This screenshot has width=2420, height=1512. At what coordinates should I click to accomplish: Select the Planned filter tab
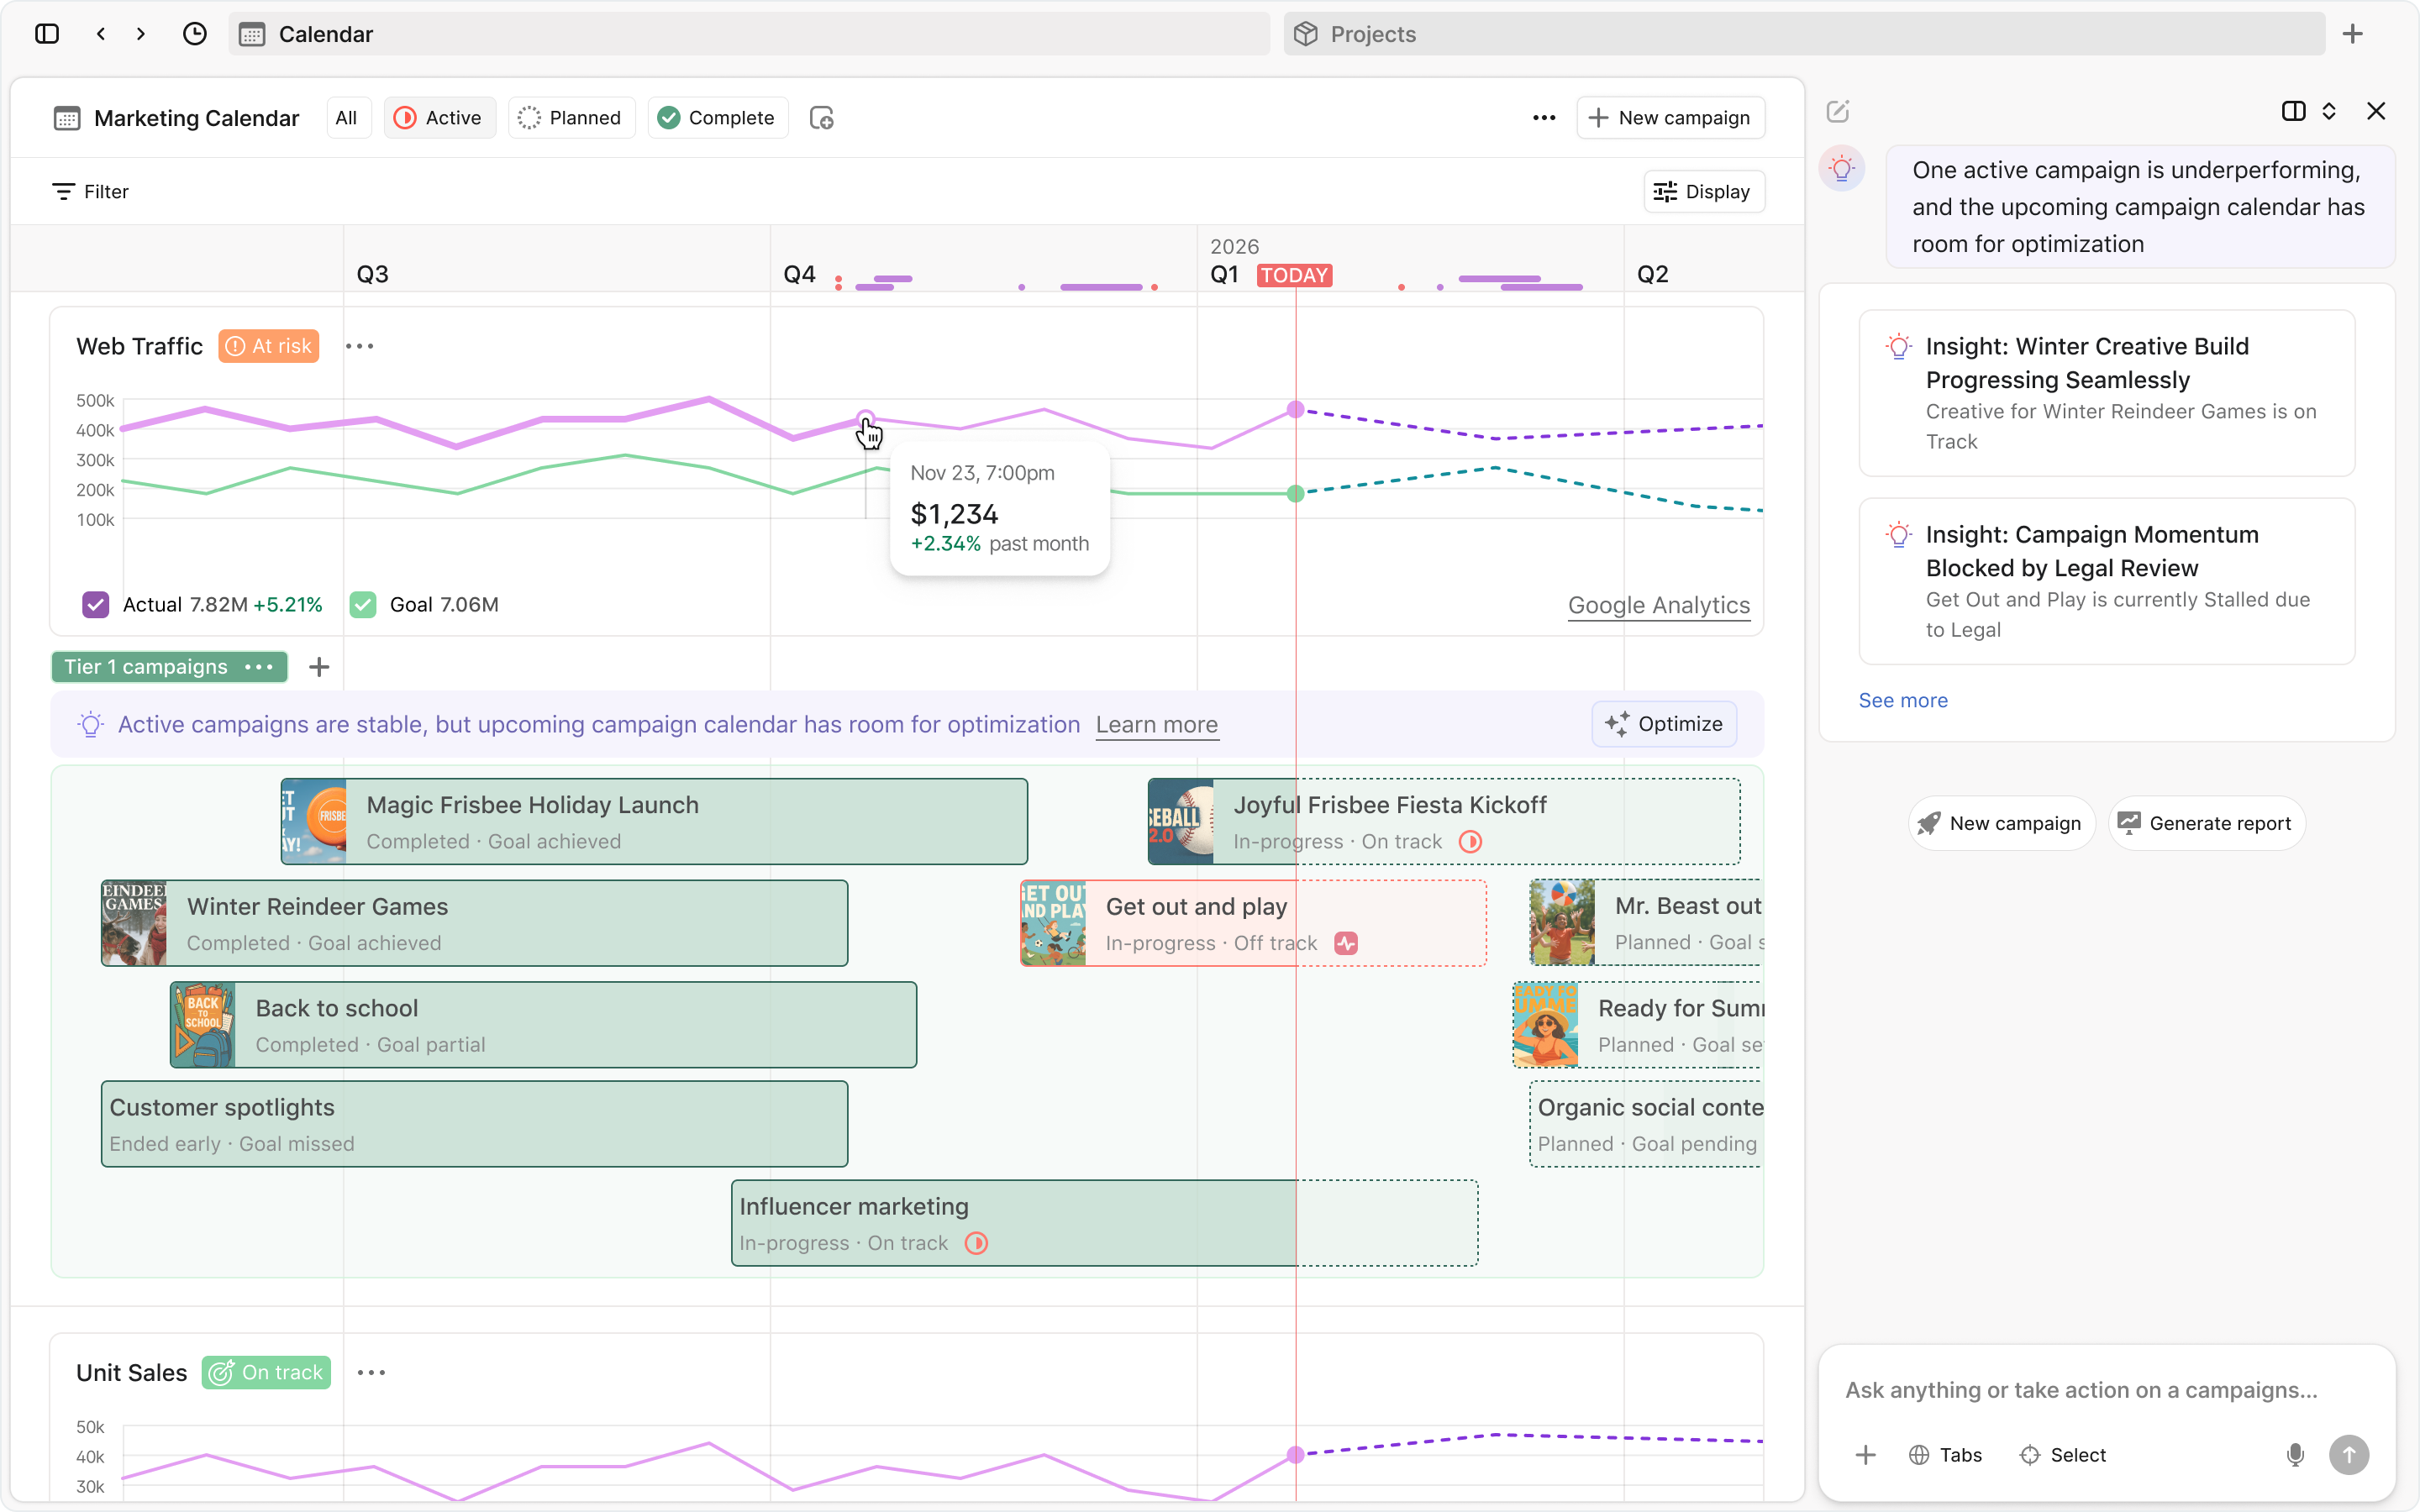(571, 118)
